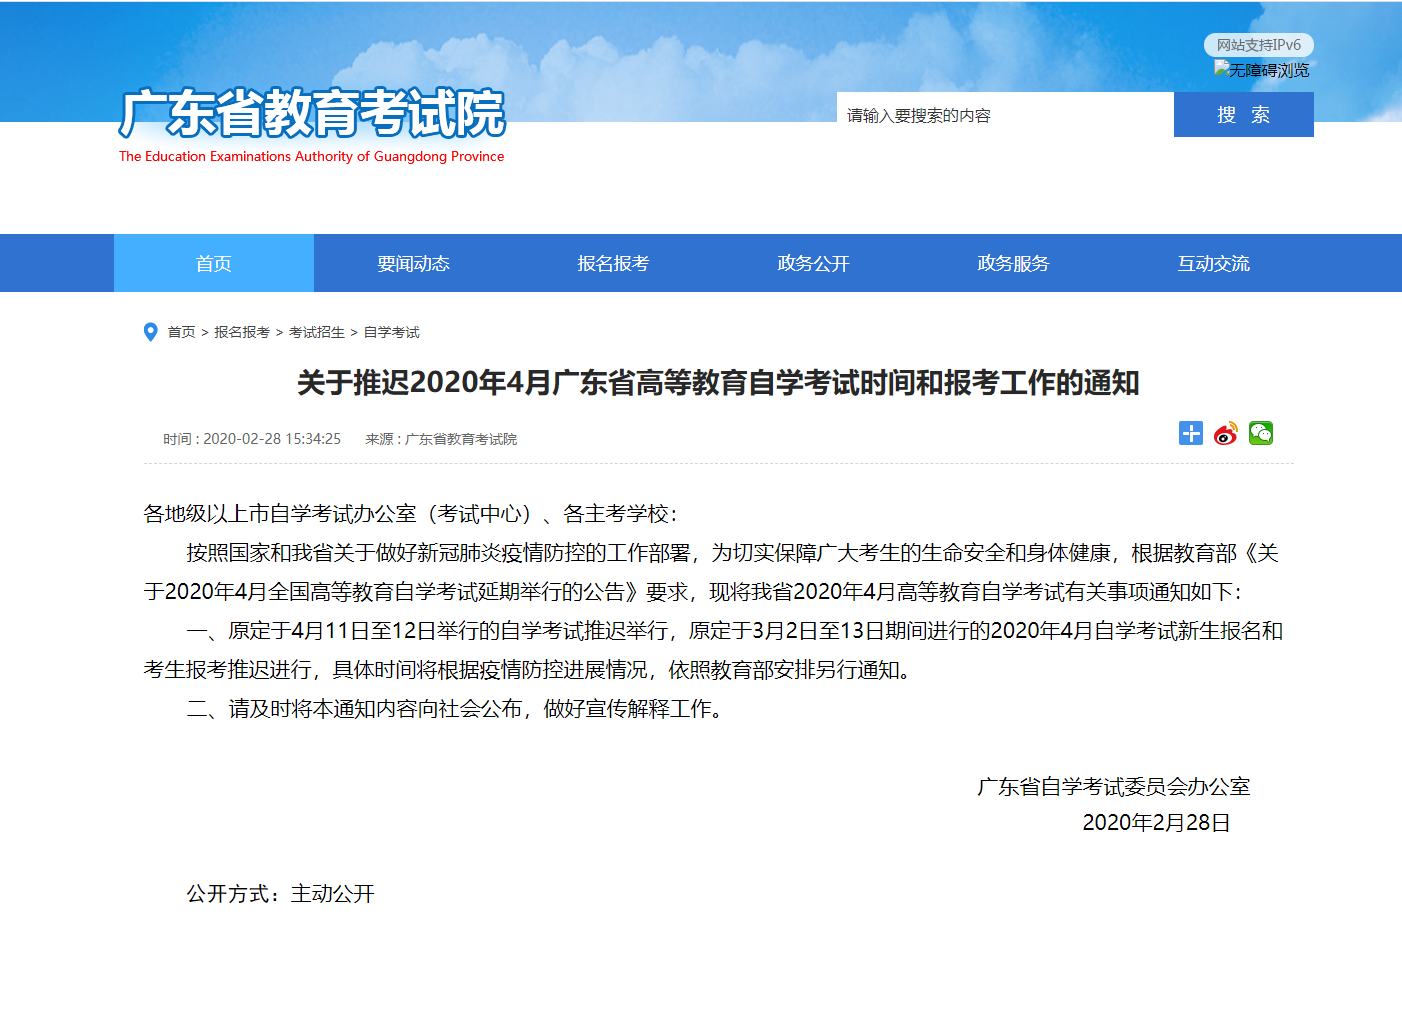Click the article title heading
The width and height of the screenshot is (1402, 1013).
tap(718, 383)
